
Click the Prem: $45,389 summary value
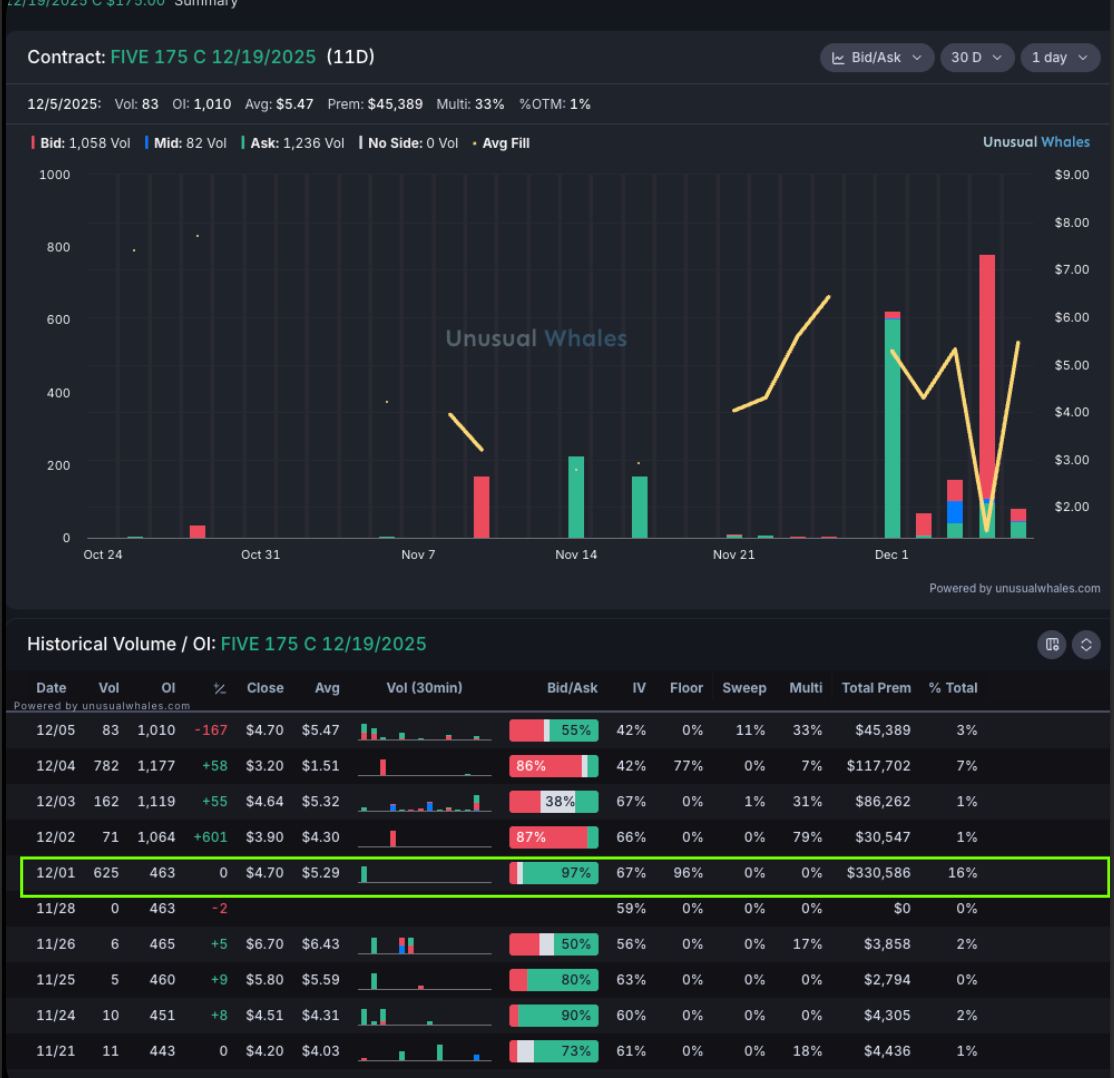click(x=375, y=104)
